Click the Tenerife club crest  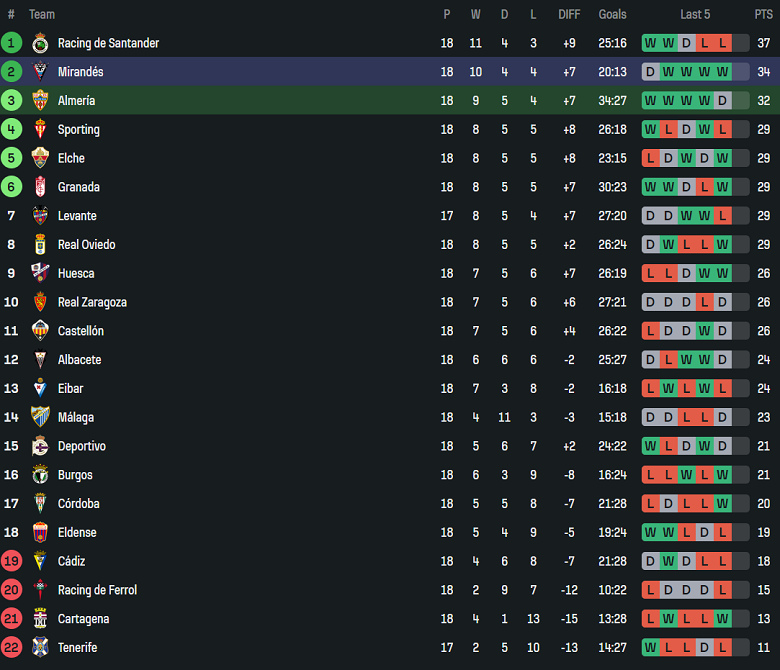(40, 647)
